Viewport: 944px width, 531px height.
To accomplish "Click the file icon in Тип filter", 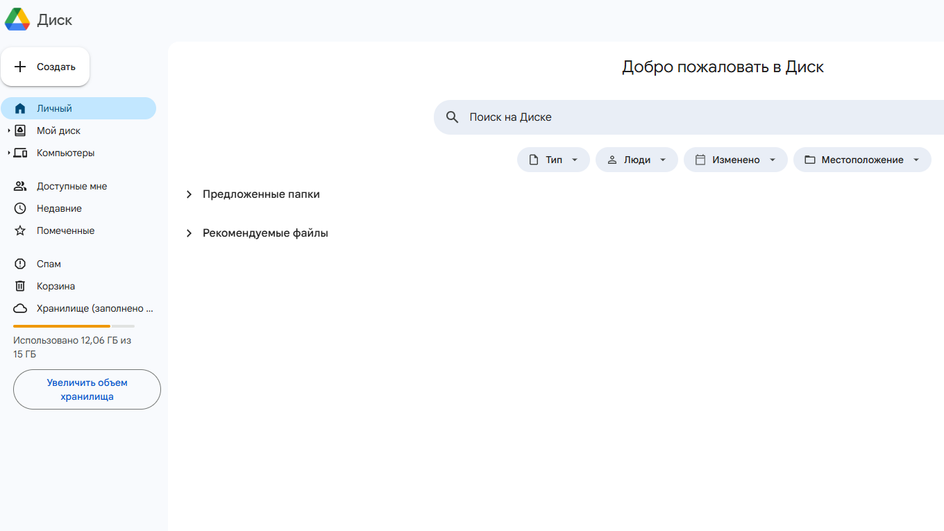I will point(533,160).
